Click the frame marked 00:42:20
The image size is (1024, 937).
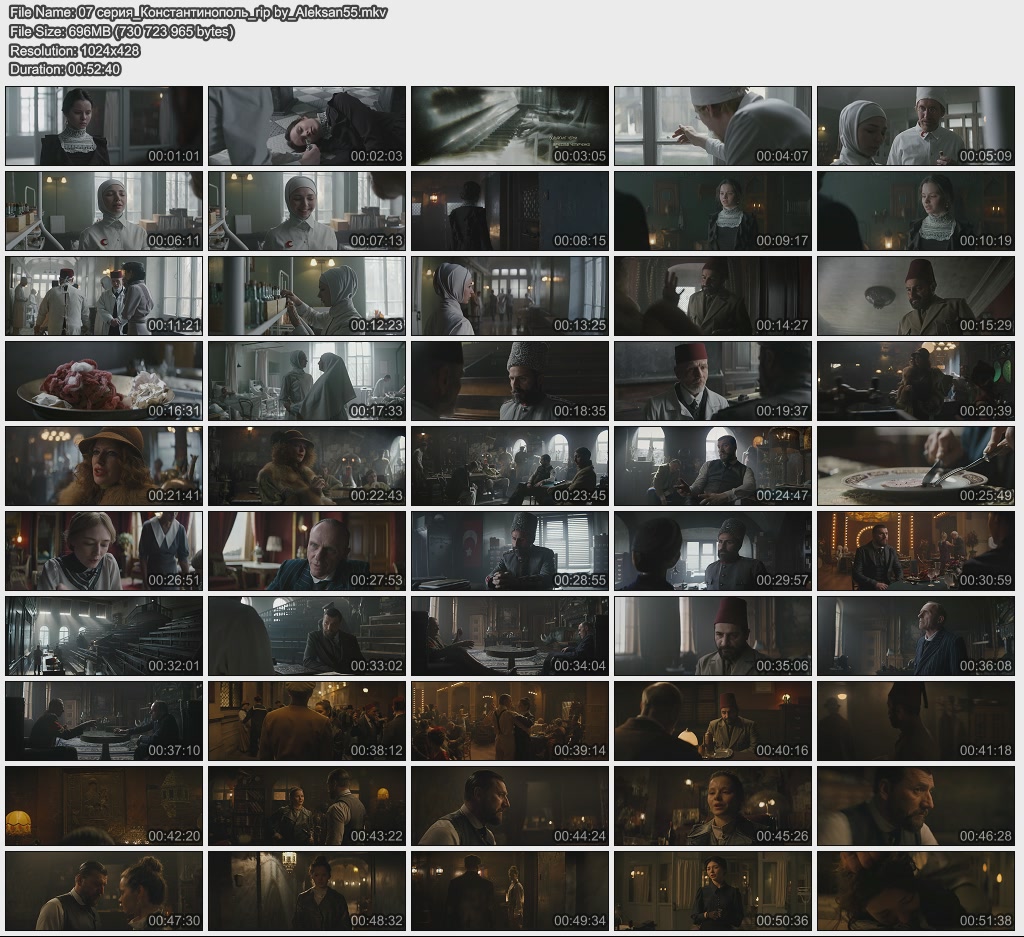(104, 805)
